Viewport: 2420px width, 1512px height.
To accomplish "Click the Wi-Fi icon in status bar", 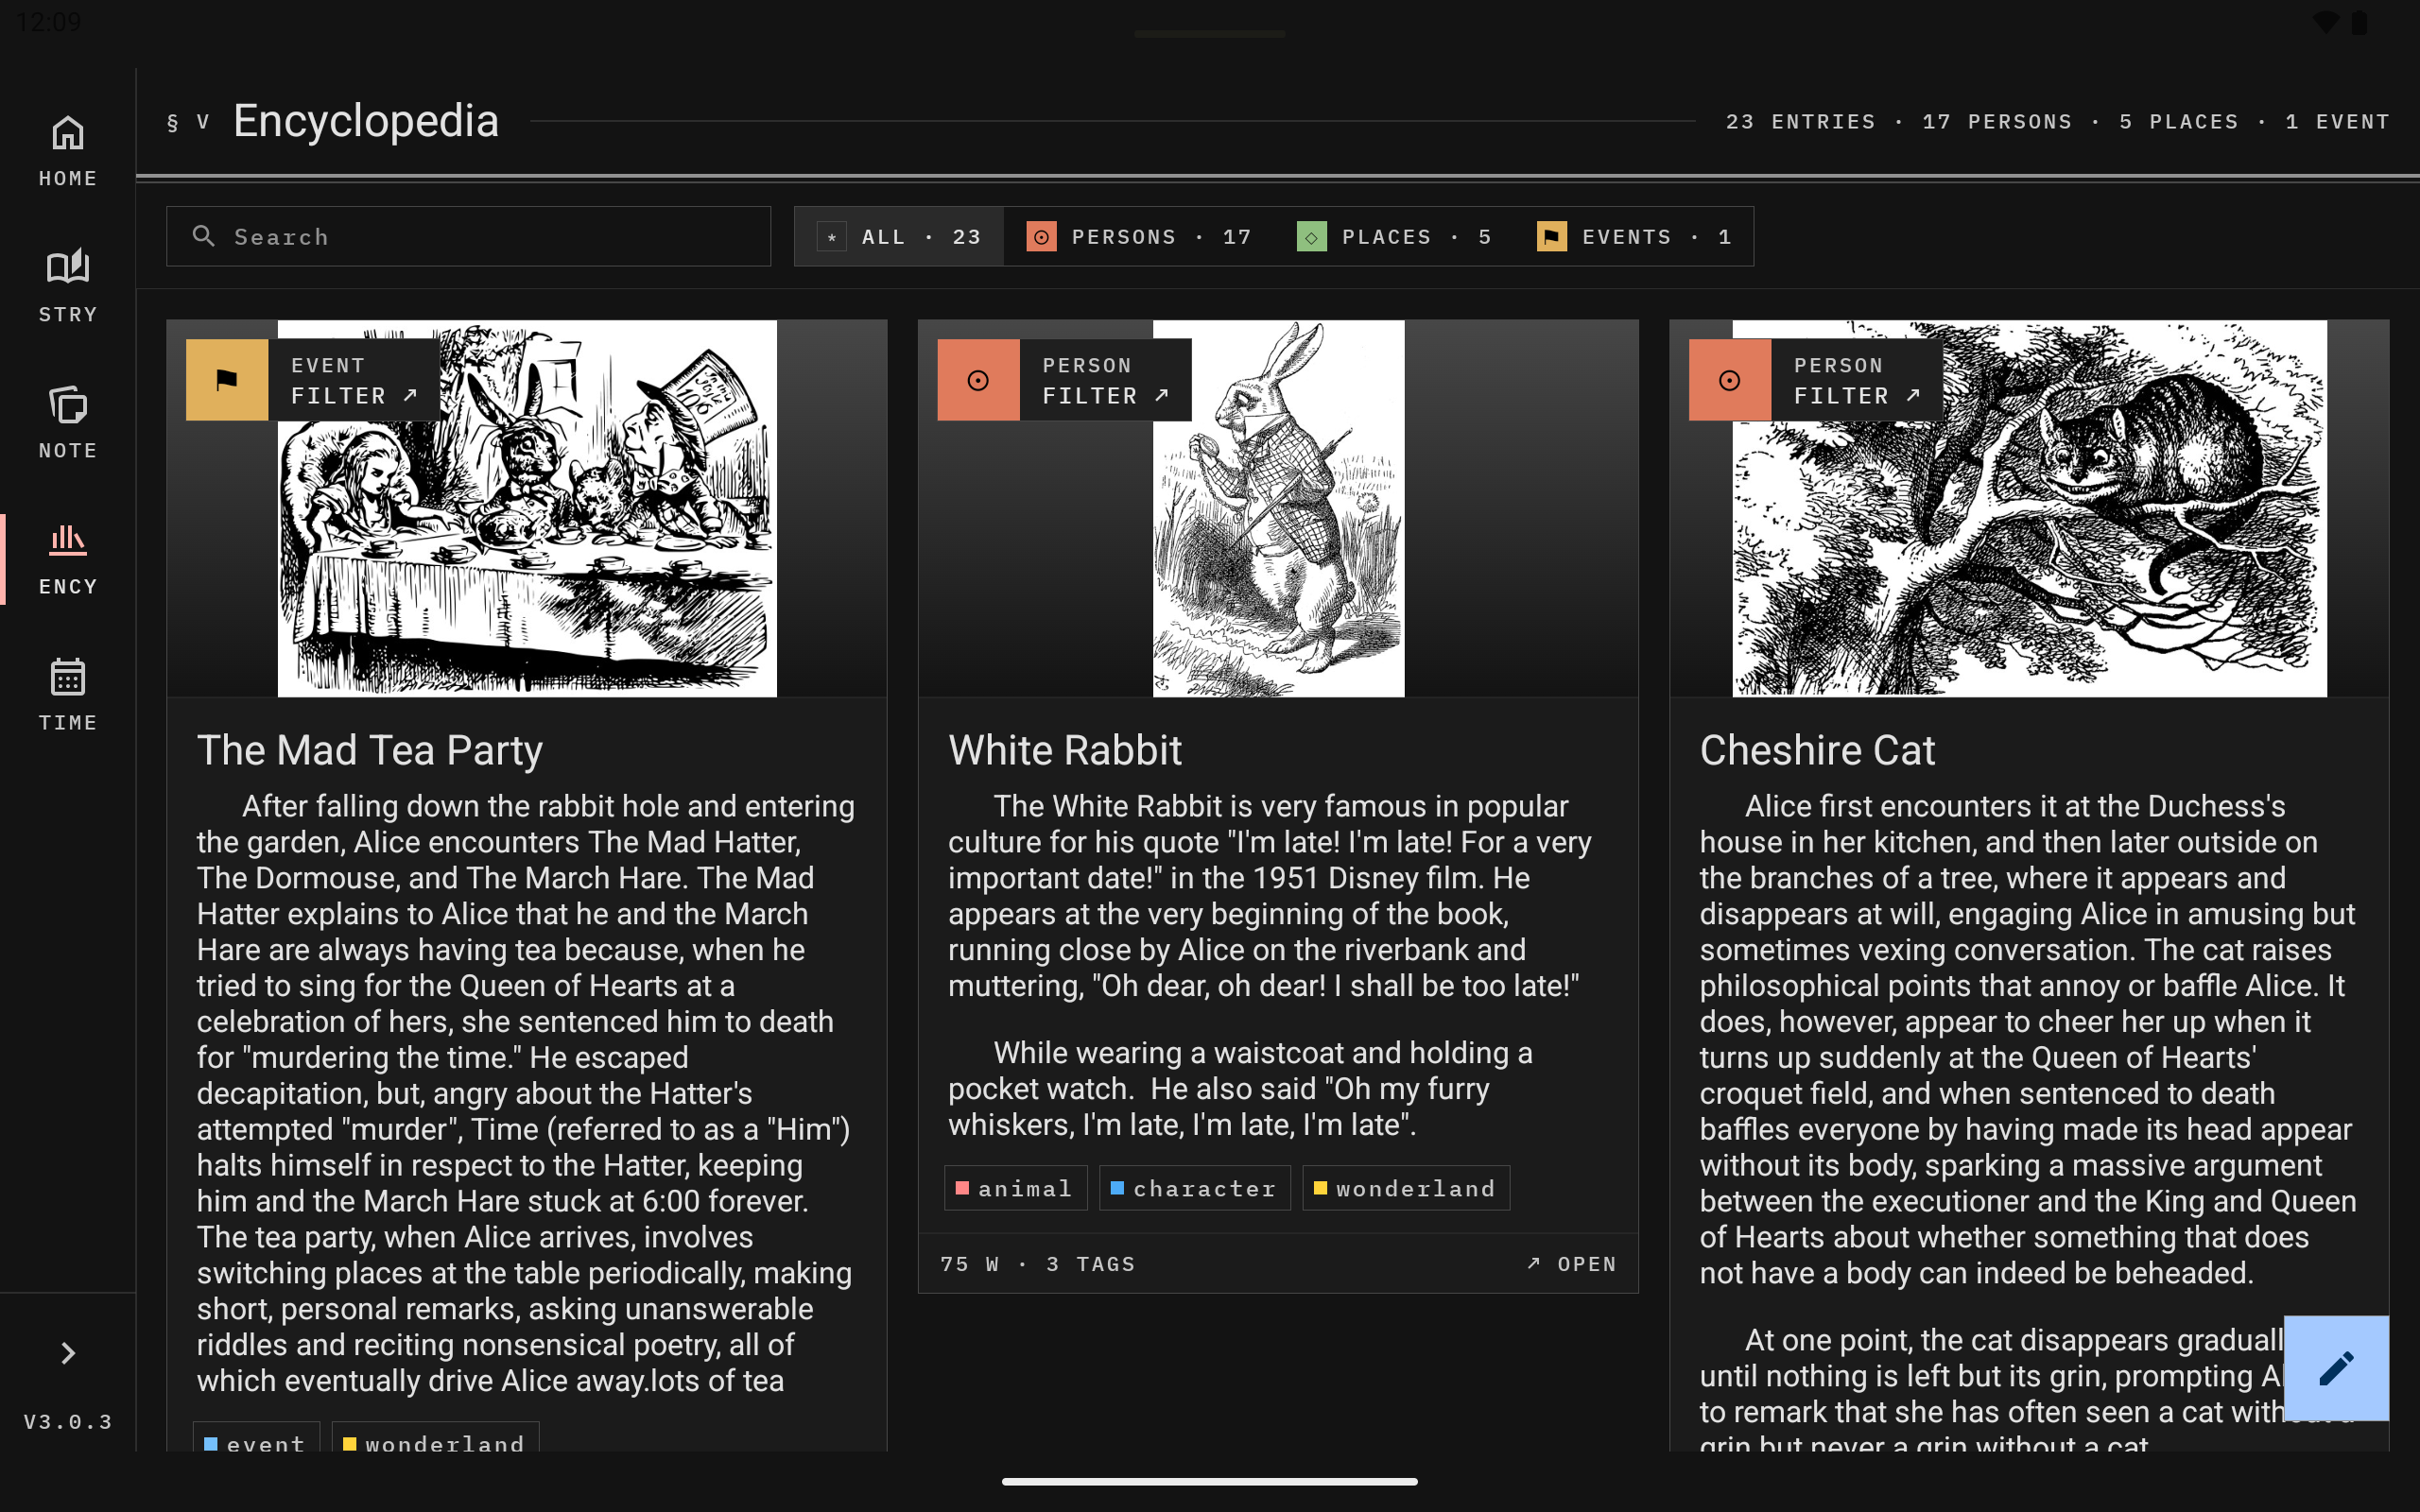I will point(2326,22).
